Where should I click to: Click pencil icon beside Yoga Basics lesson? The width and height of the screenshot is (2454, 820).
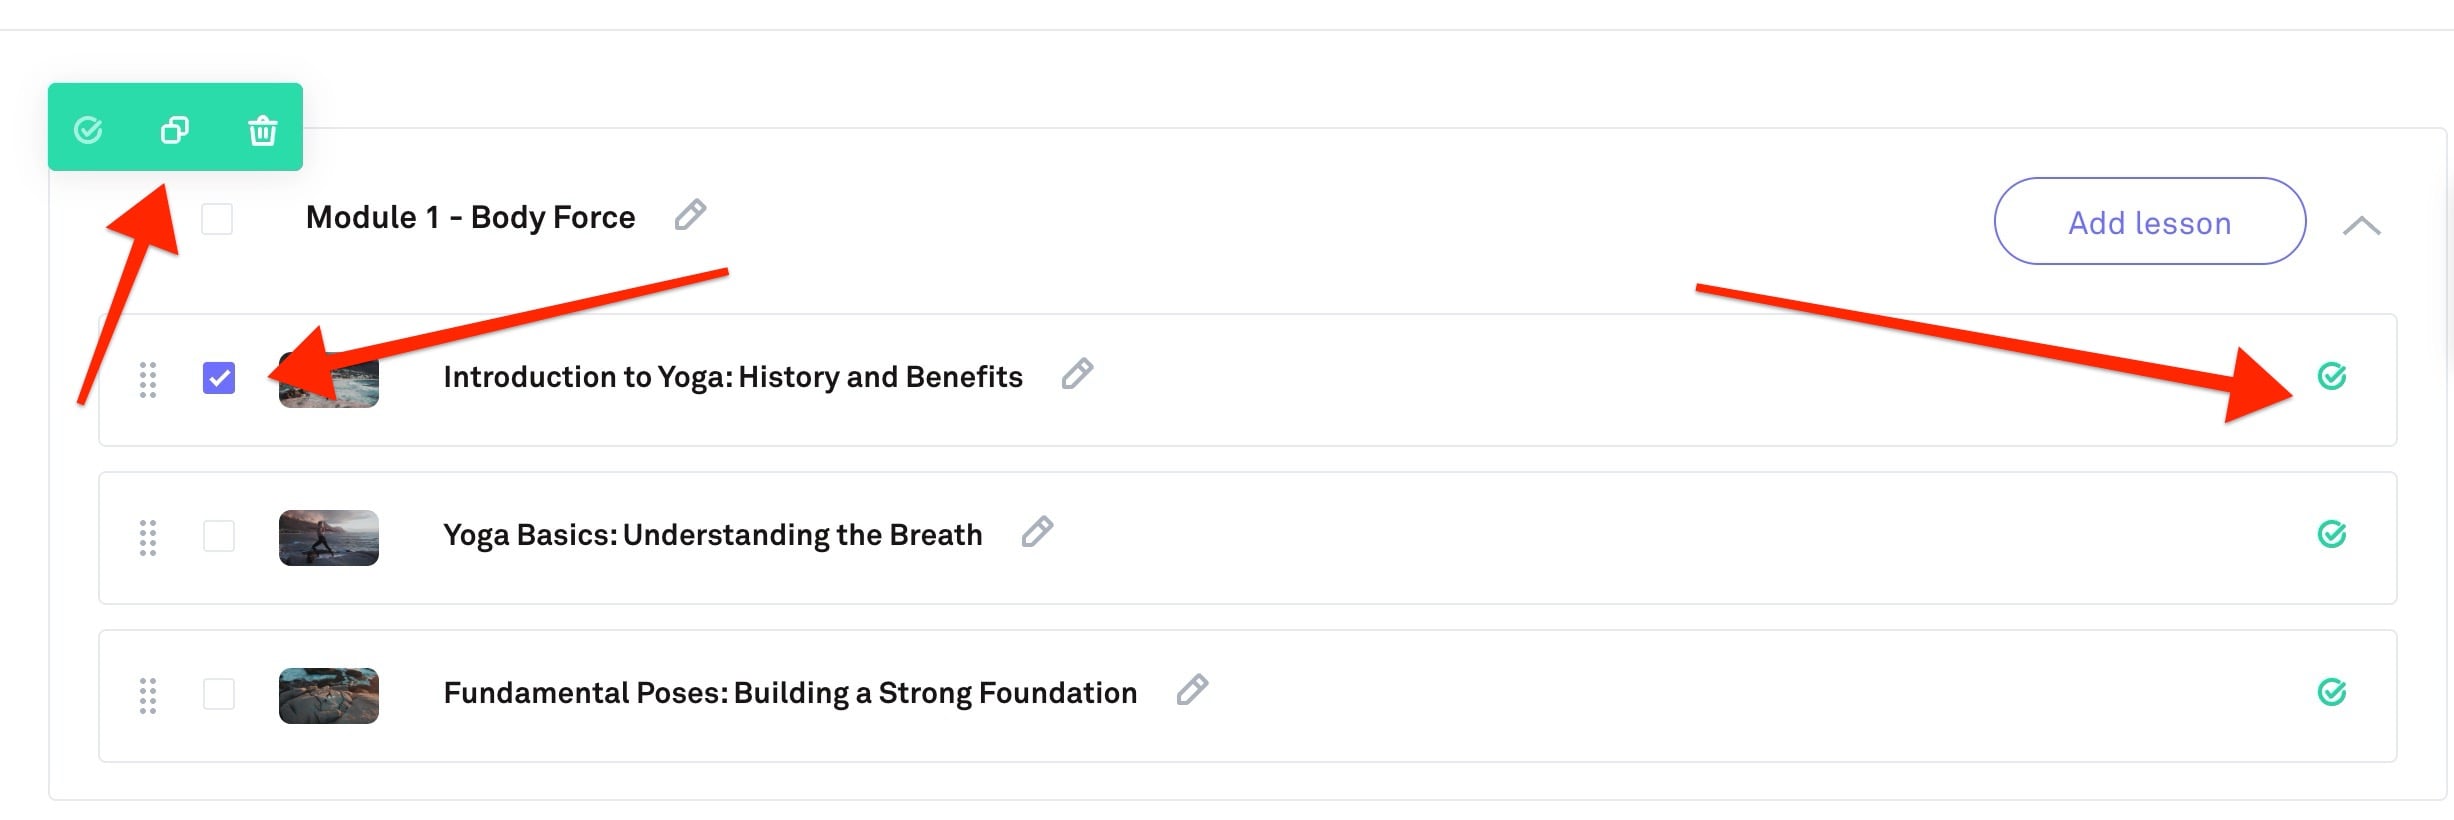1037,532
